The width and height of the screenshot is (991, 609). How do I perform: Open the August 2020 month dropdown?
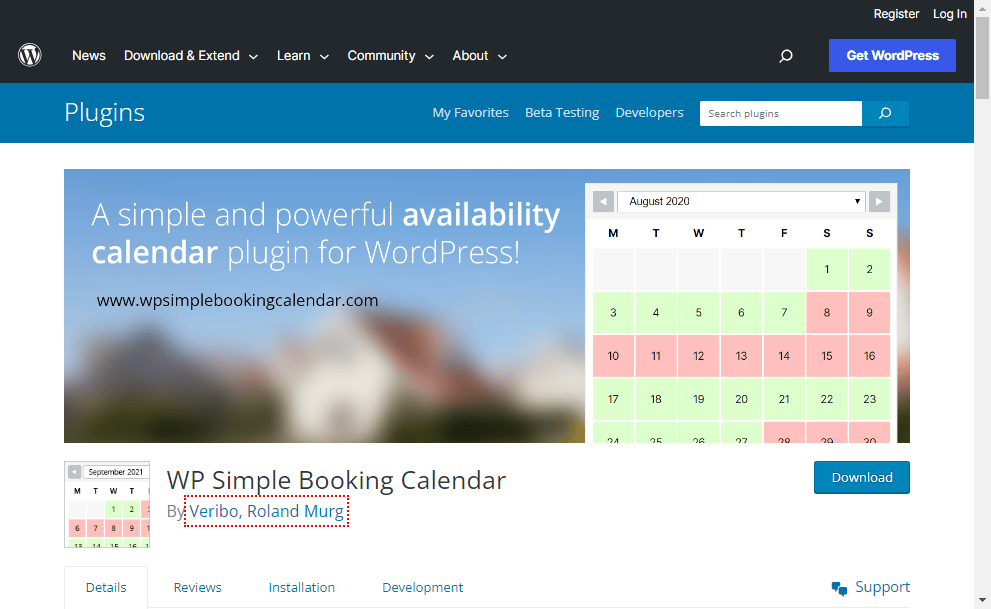point(741,202)
